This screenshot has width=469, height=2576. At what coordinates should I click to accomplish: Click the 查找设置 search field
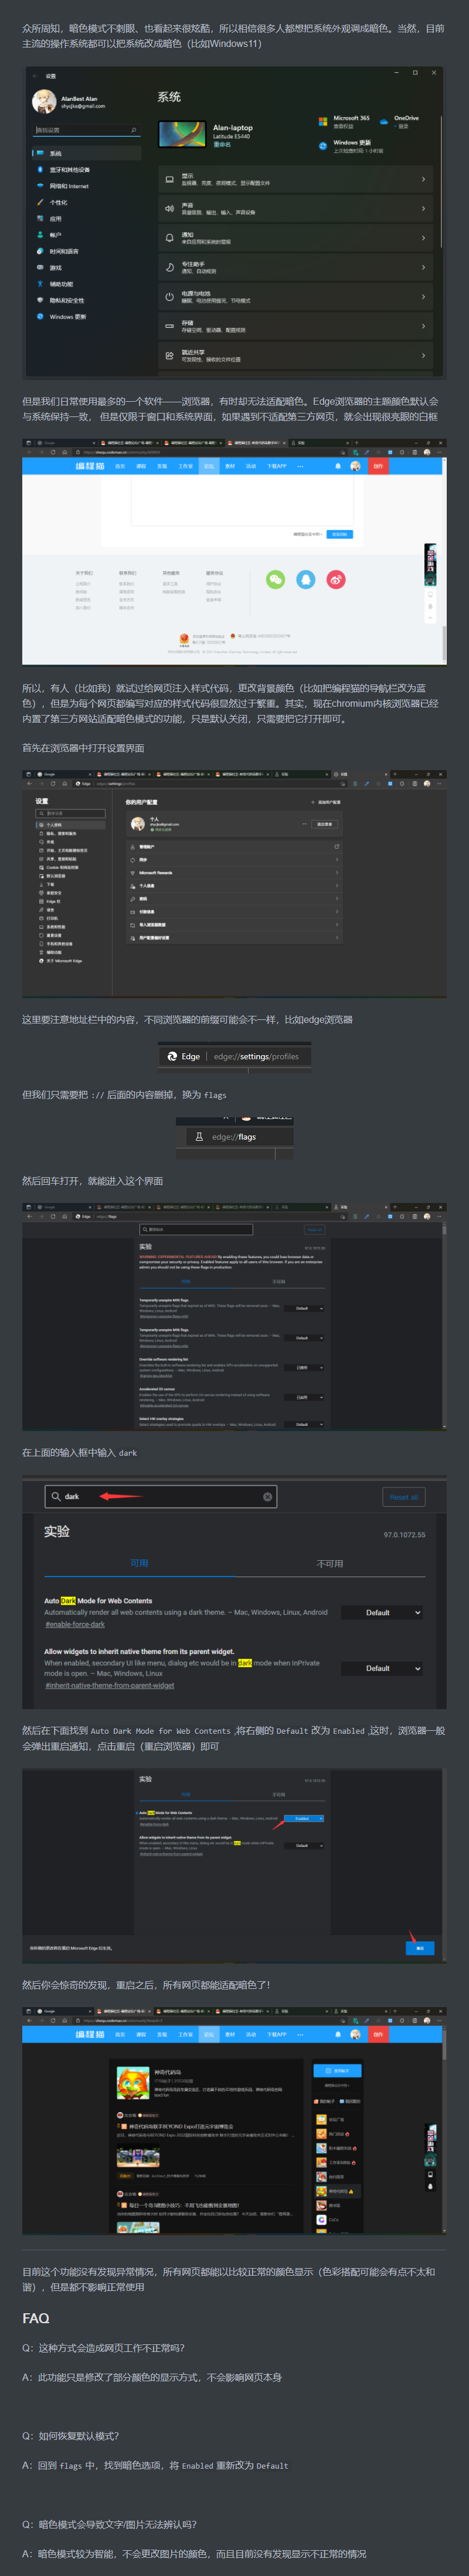86,130
